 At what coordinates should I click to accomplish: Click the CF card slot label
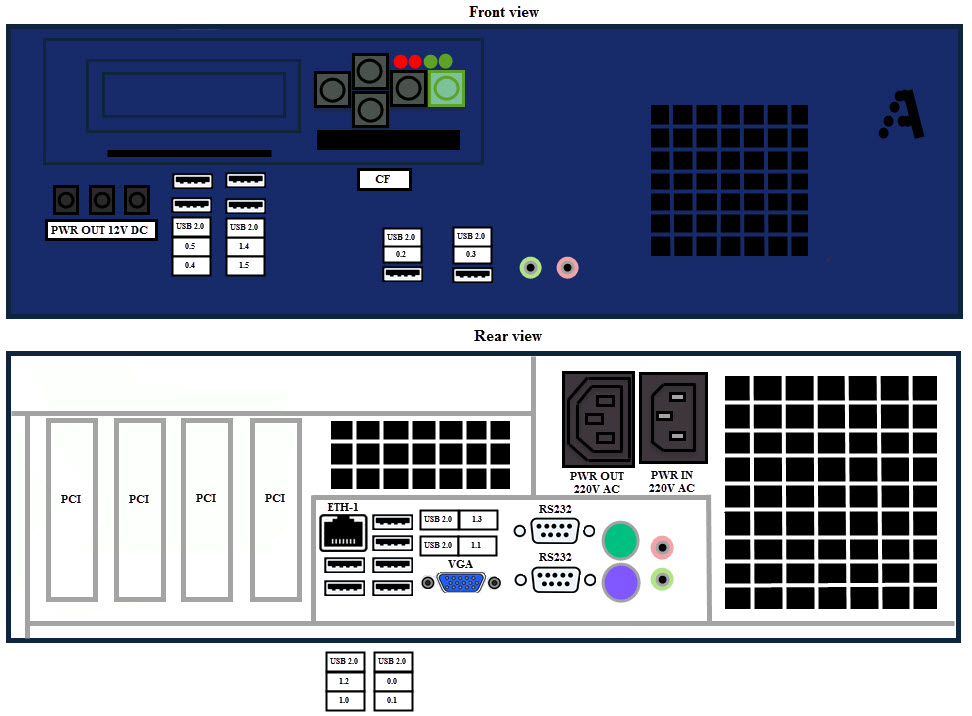[x=383, y=180]
